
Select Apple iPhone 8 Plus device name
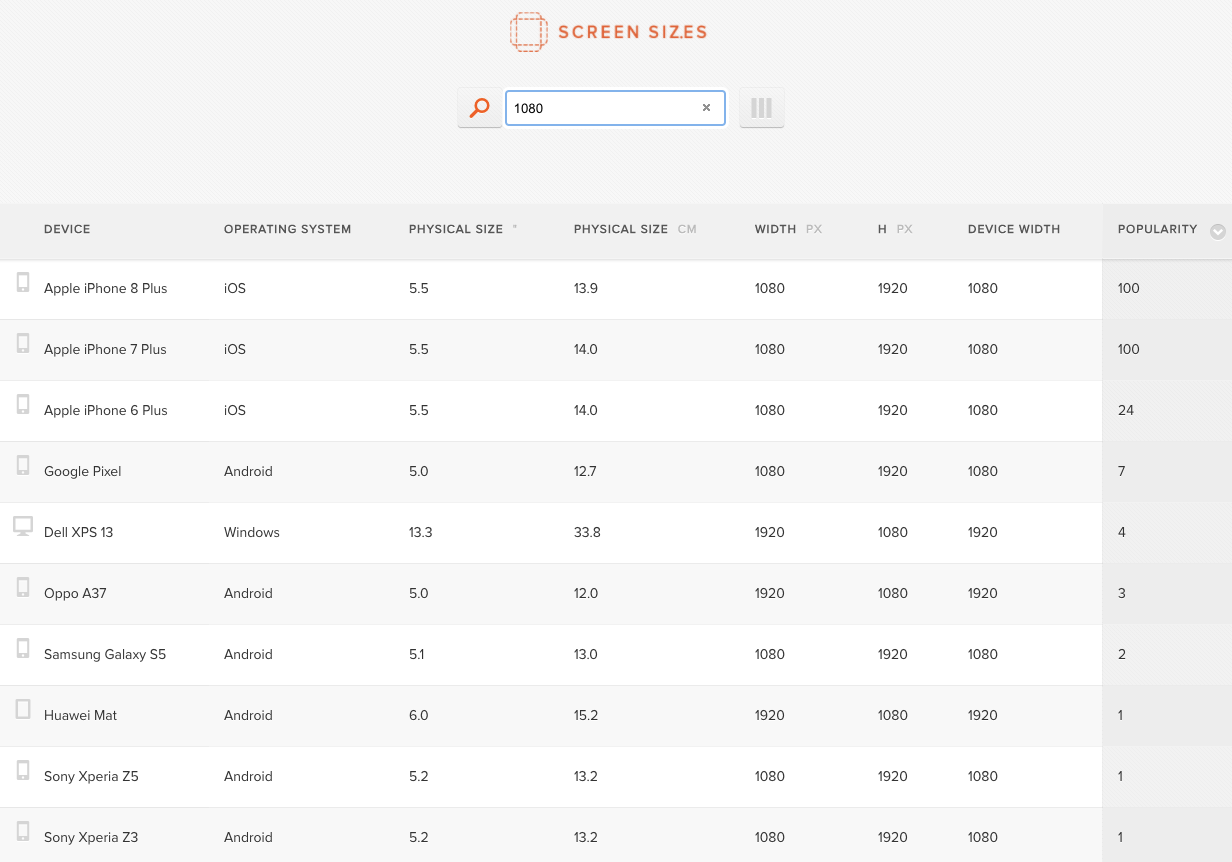pos(105,288)
